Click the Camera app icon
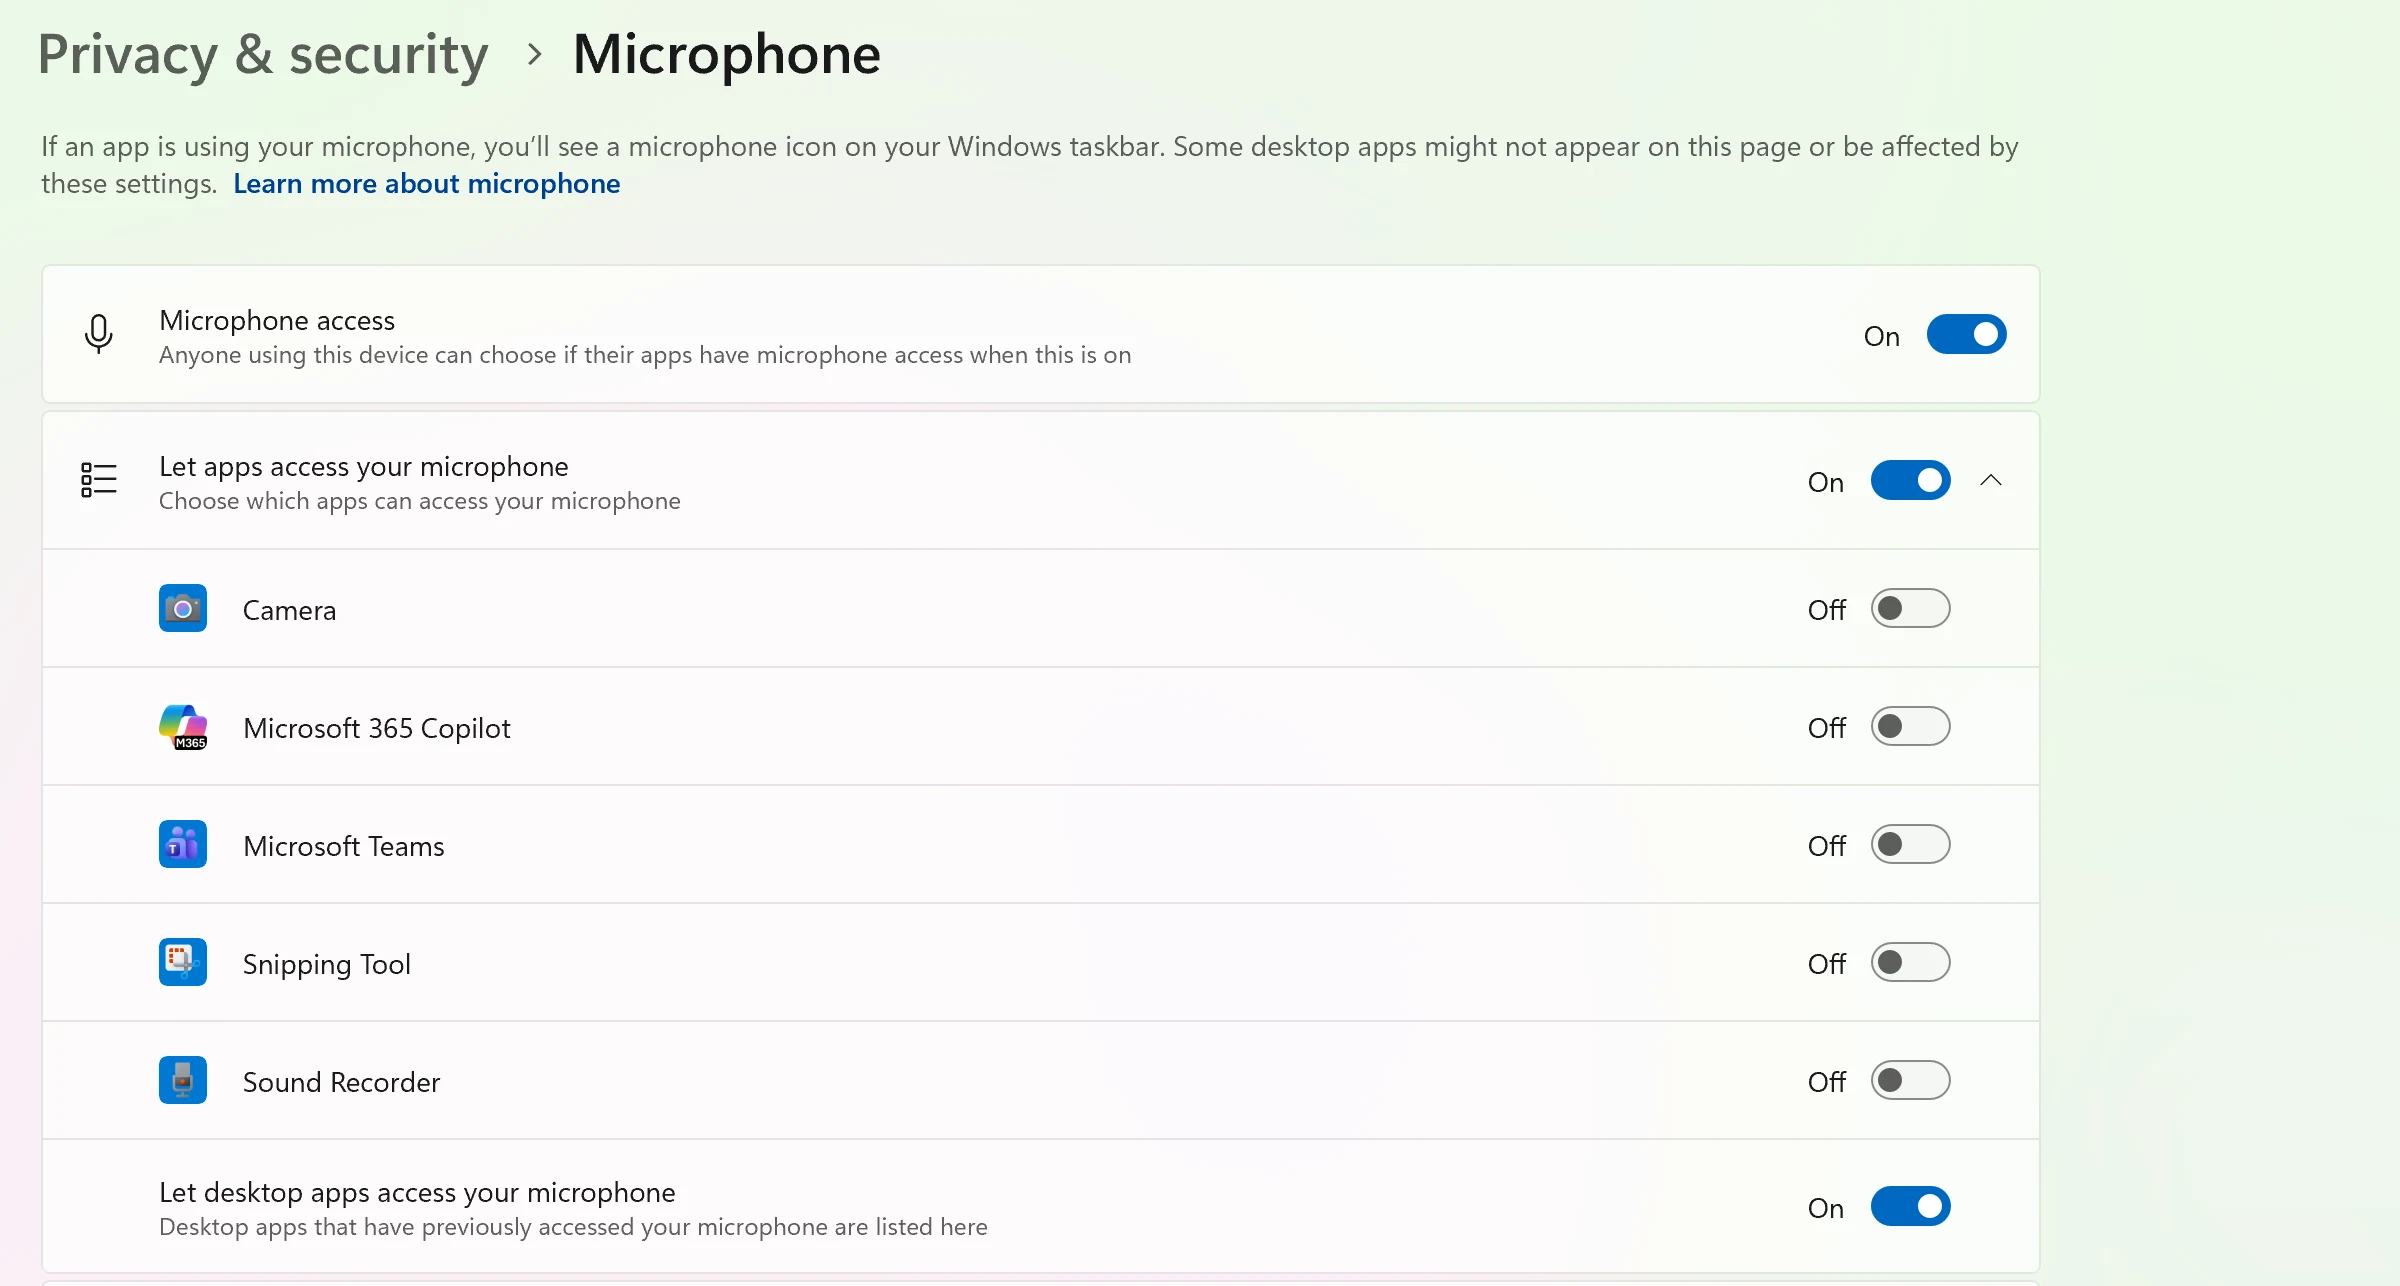Image resolution: width=2400 pixels, height=1286 pixels. click(x=183, y=608)
